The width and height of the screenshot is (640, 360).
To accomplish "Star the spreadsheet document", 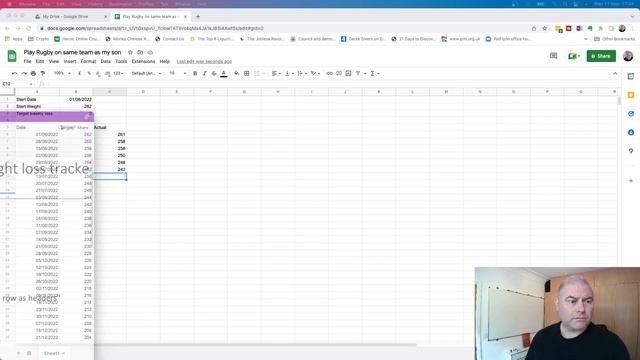I will [130, 53].
